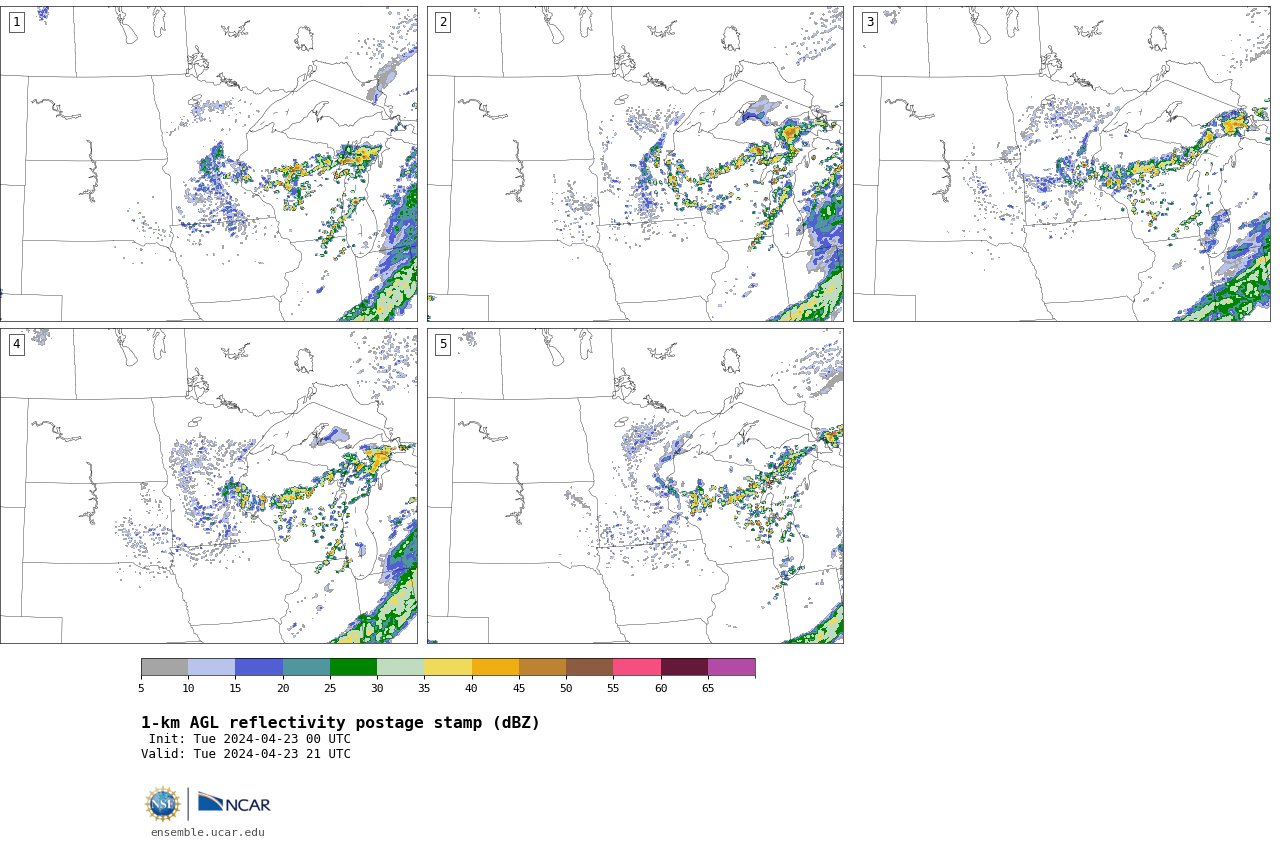Click the panel number label '4'
Image resolution: width=1280 pixels, height=844 pixels.
16,344
